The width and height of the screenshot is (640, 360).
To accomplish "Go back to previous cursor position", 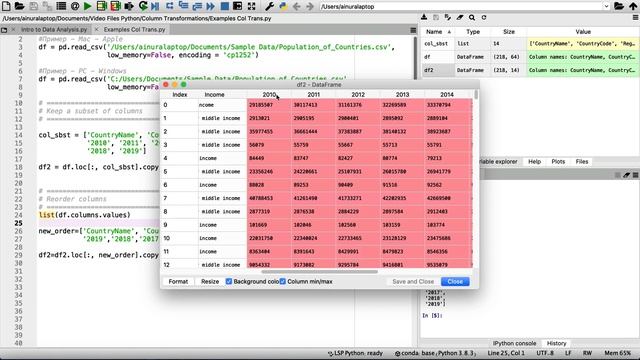I will tap(297, 6).
